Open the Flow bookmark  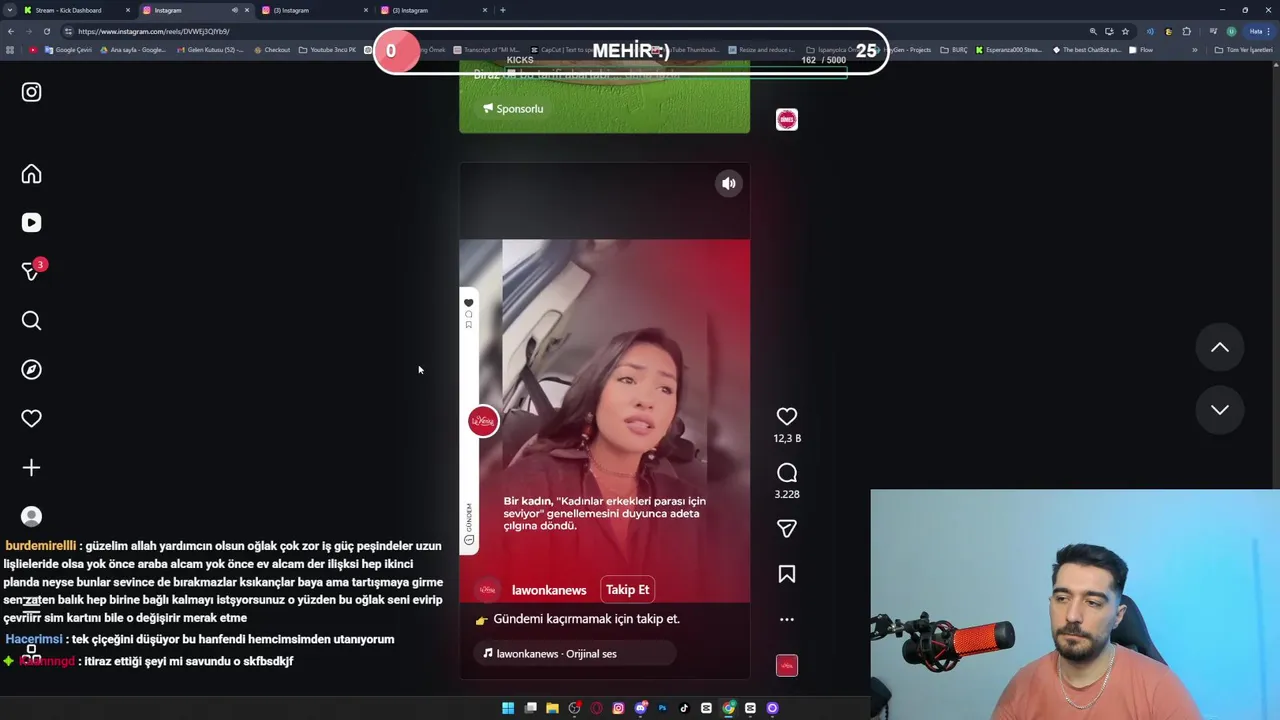point(1140,50)
